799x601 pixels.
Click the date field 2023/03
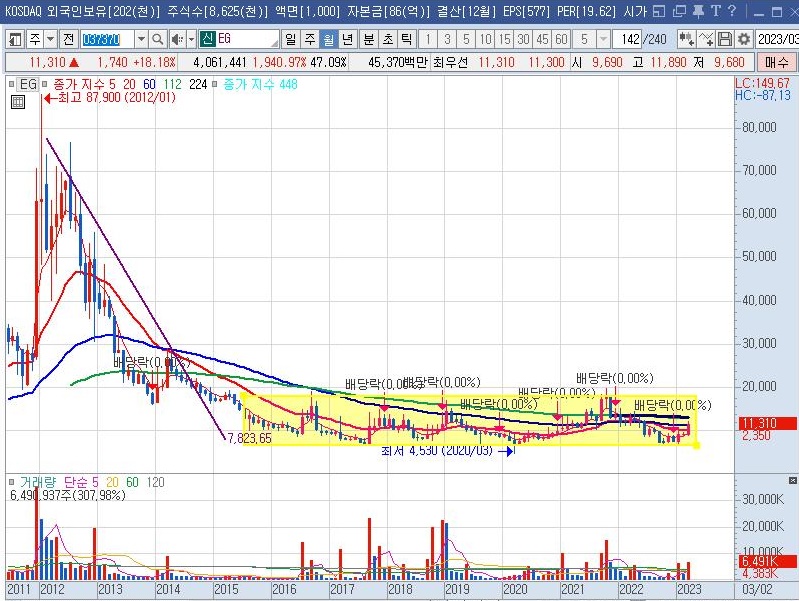pos(777,39)
